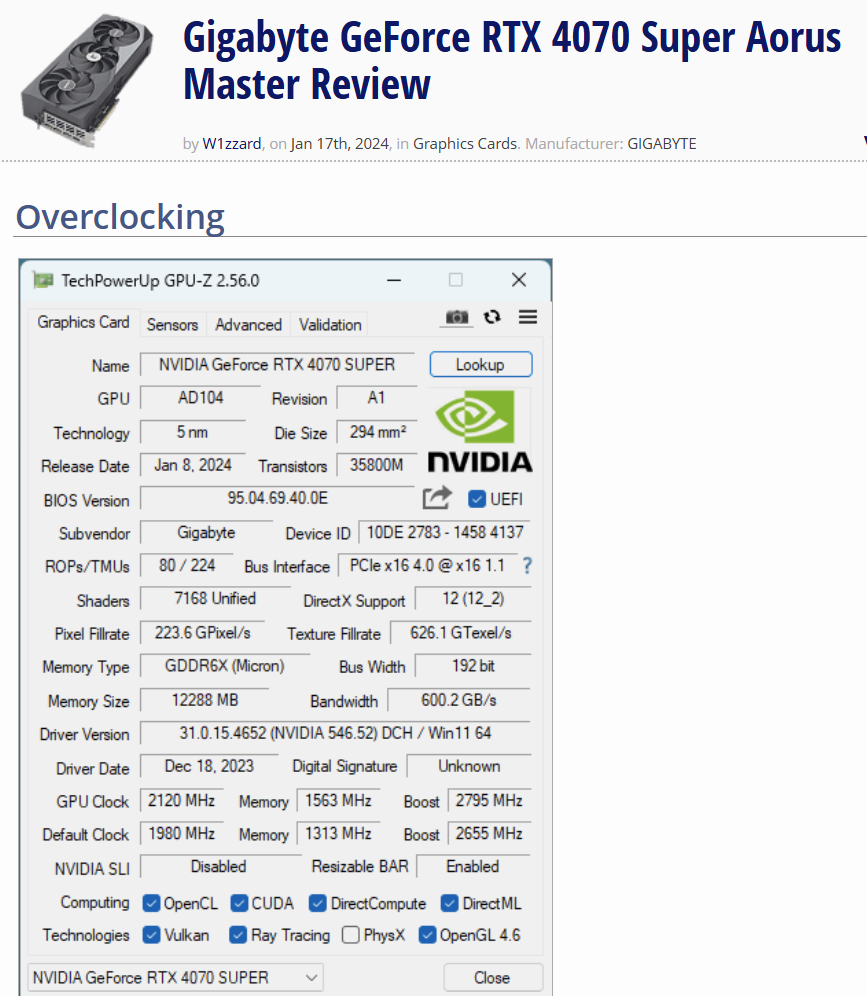Toggle the UEFI checkbox
867x996 pixels.
[x=476, y=499]
